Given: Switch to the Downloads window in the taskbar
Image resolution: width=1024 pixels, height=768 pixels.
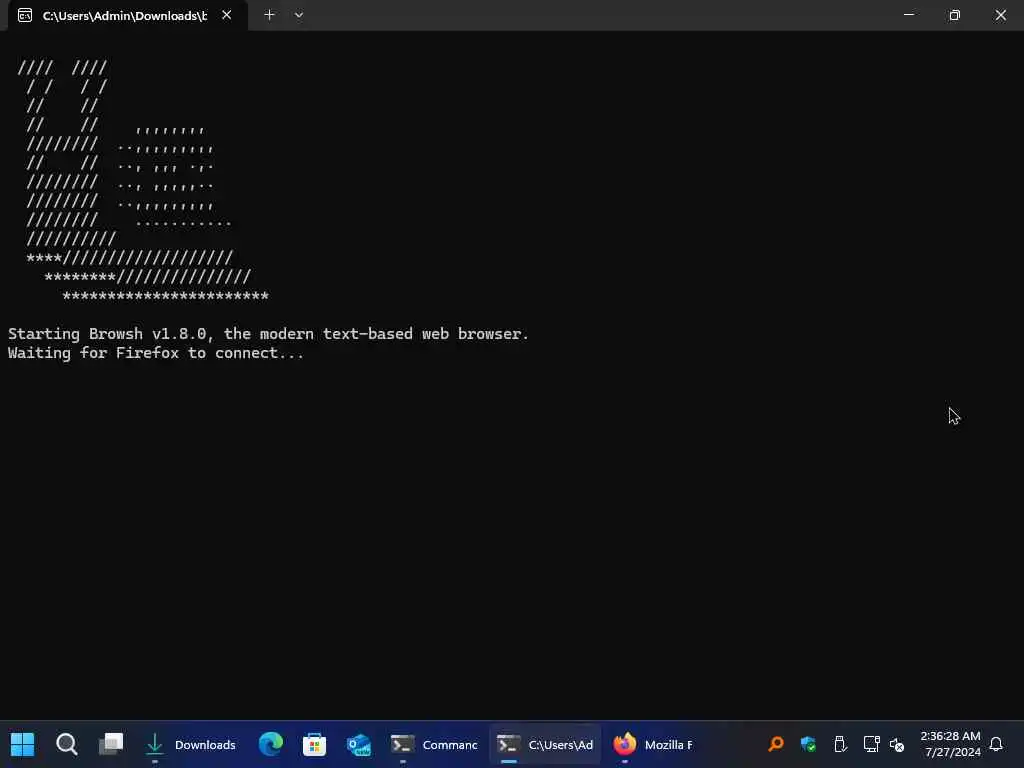Looking at the screenshot, I should [x=190, y=744].
